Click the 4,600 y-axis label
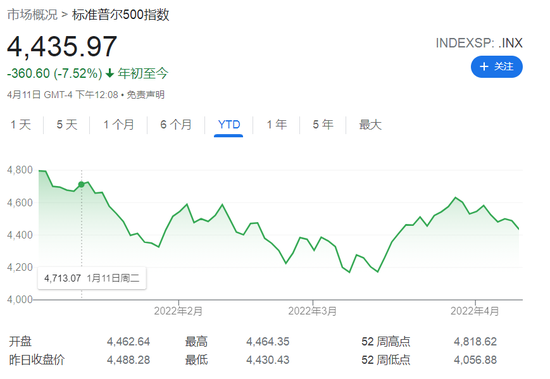This screenshot has height=379, width=550. click(20, 202)
